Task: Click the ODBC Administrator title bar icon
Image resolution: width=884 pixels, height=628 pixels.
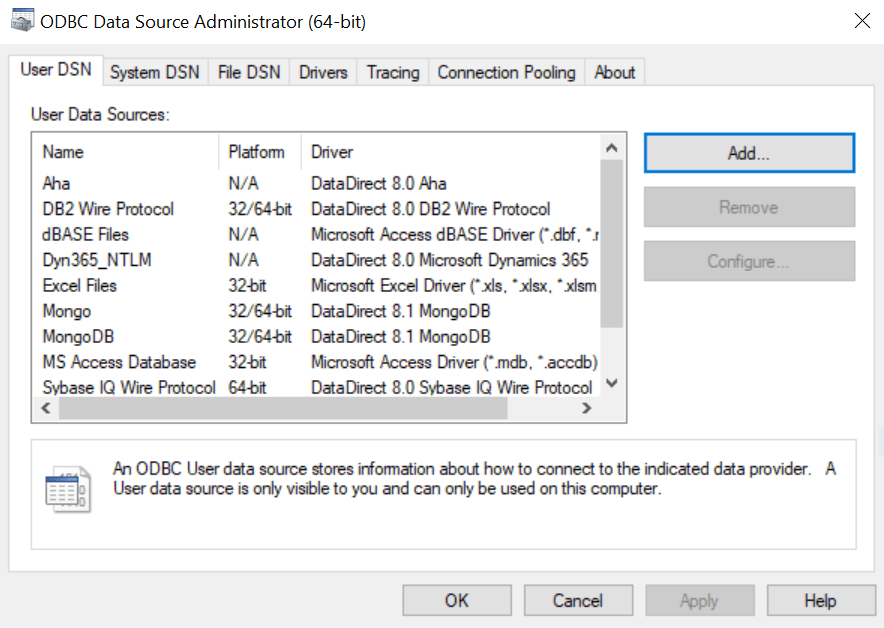Action: (x=19, y=20)
